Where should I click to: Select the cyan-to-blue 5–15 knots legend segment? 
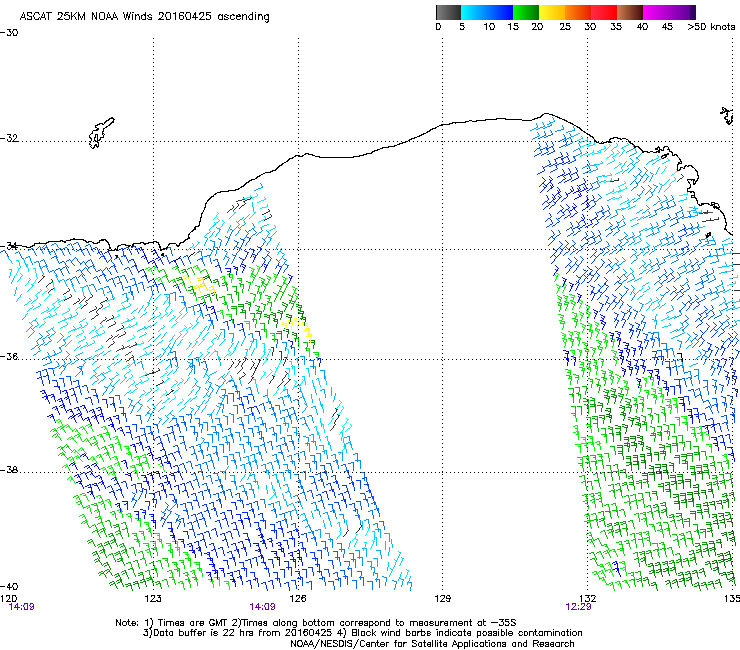(x=487, y=12)
